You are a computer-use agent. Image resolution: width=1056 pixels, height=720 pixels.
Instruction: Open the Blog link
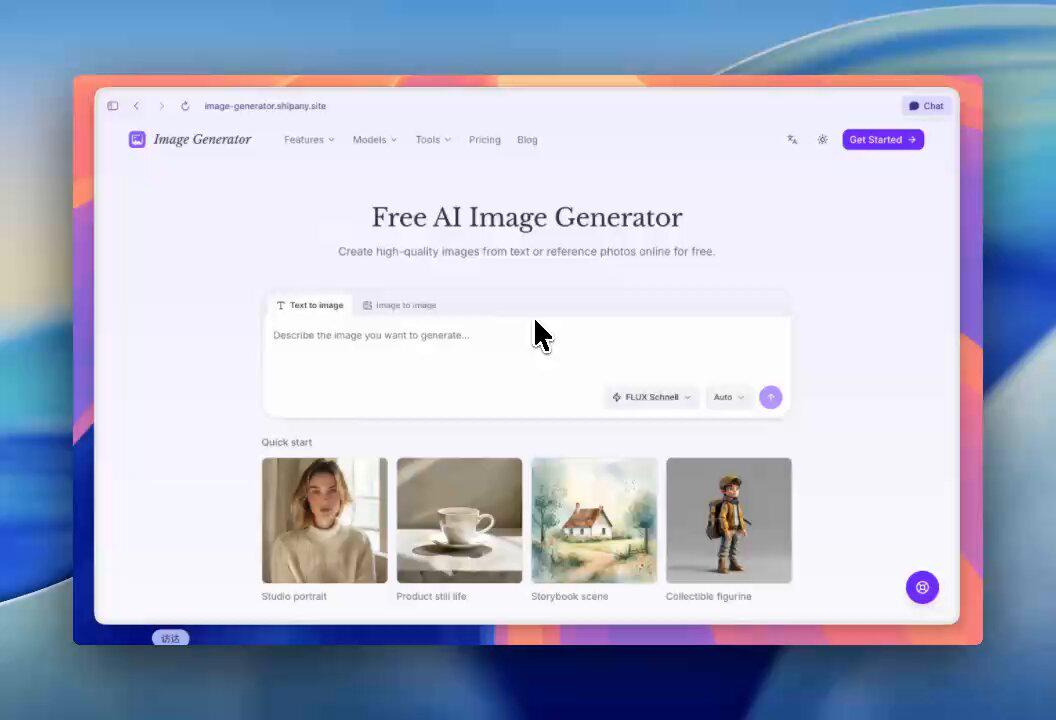click(x=527, y=139)
